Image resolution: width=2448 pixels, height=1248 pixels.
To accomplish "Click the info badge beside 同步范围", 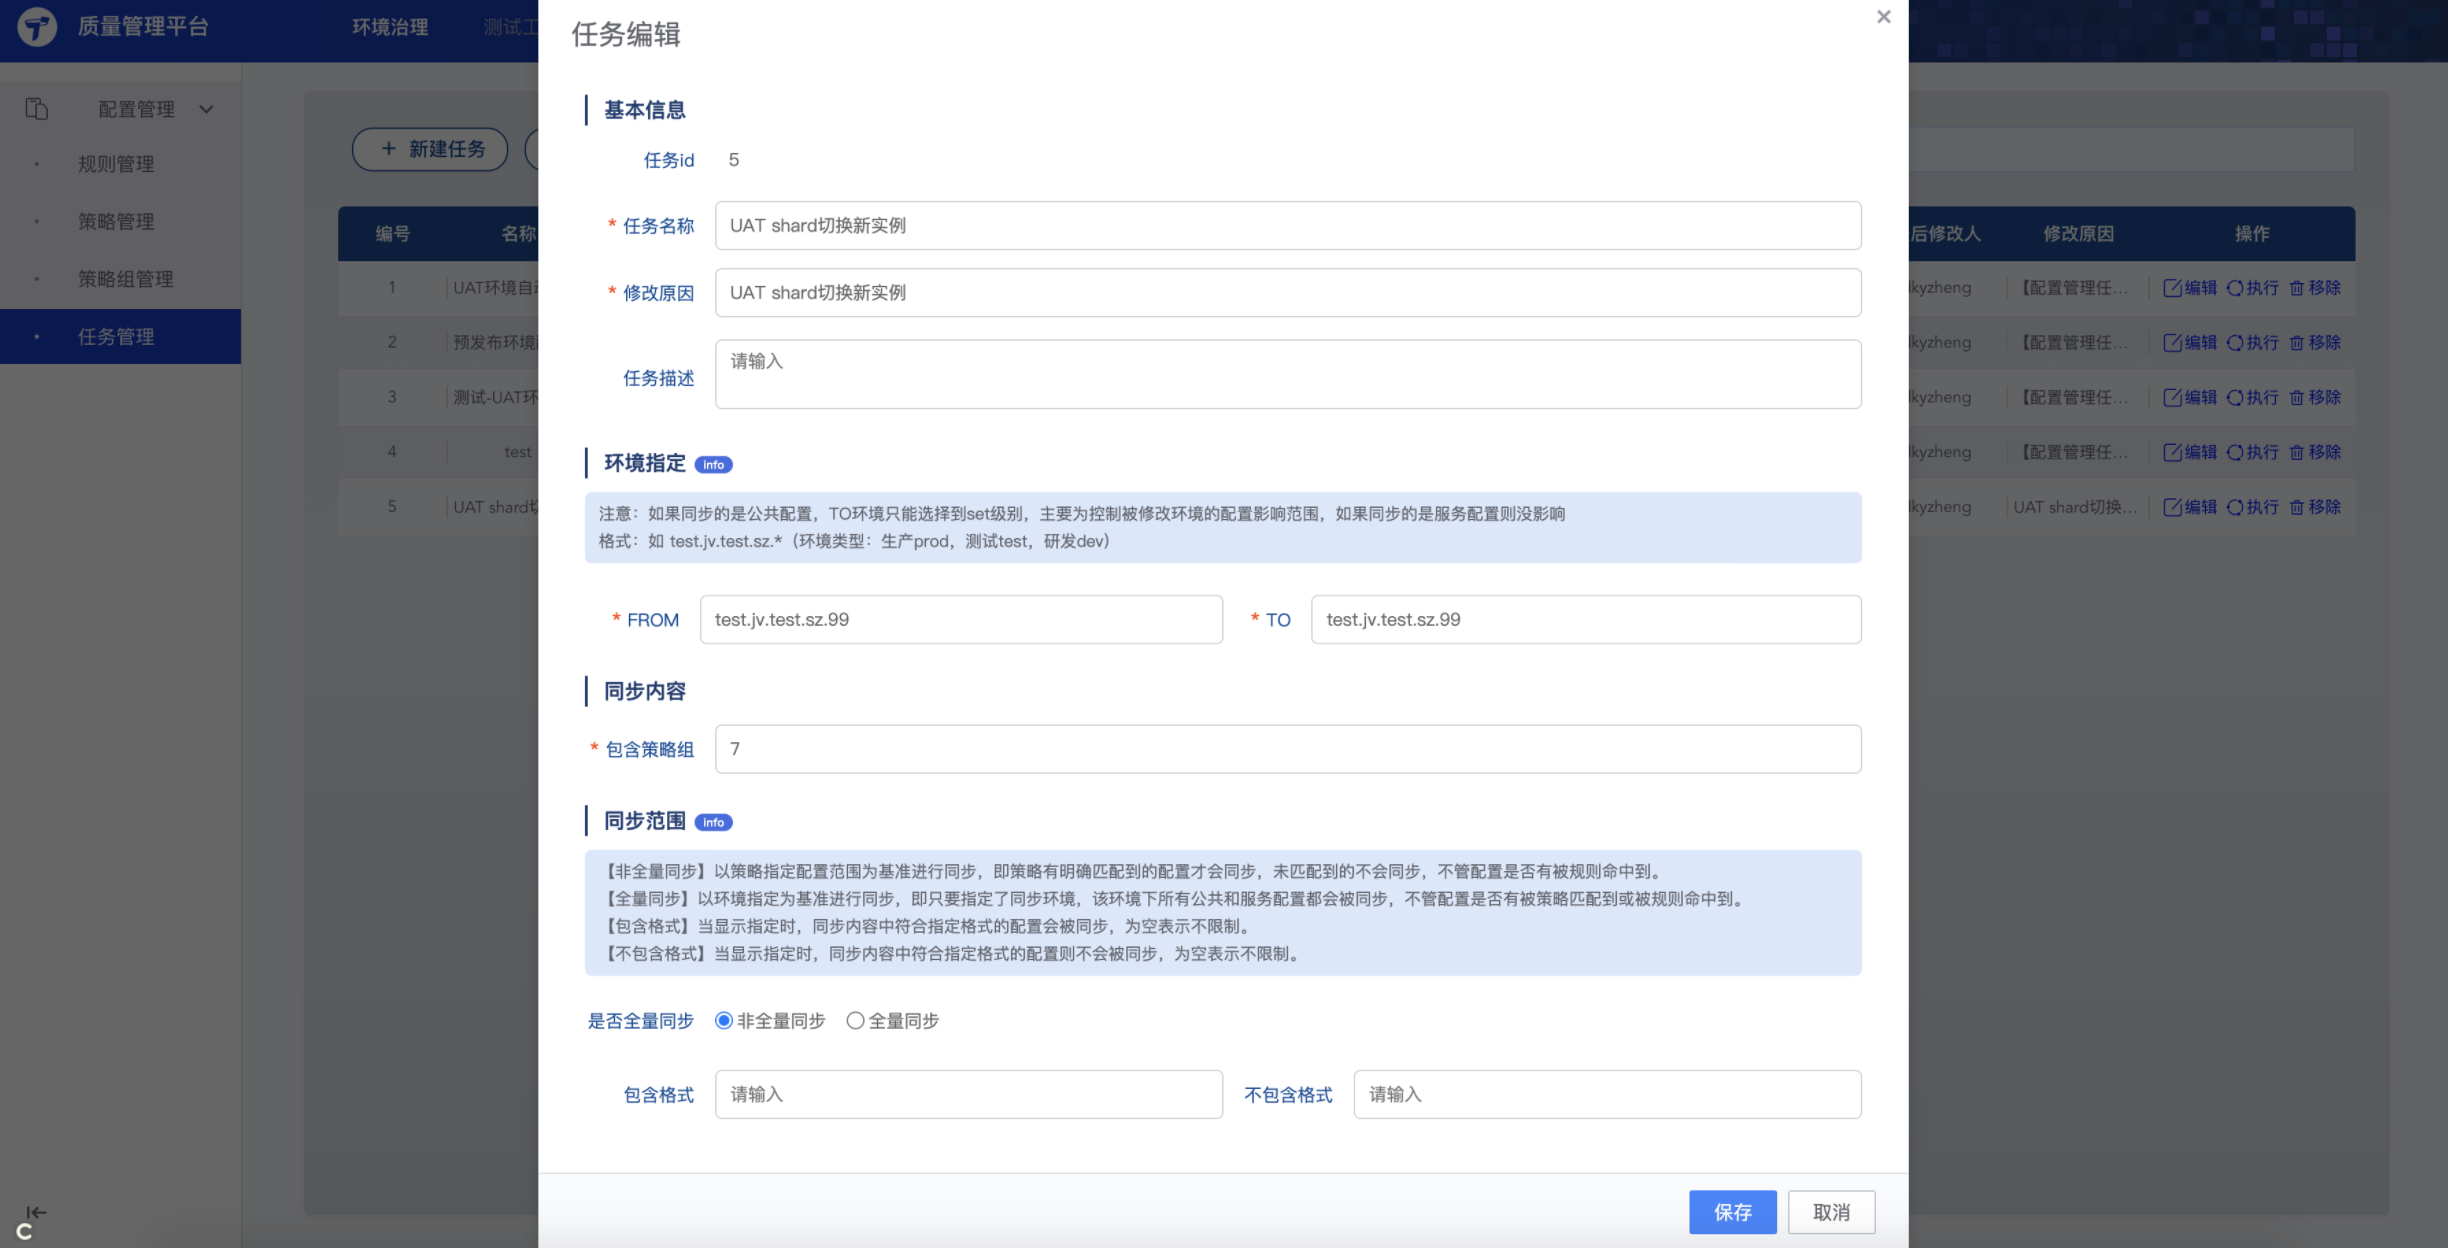I will point(713,822).
